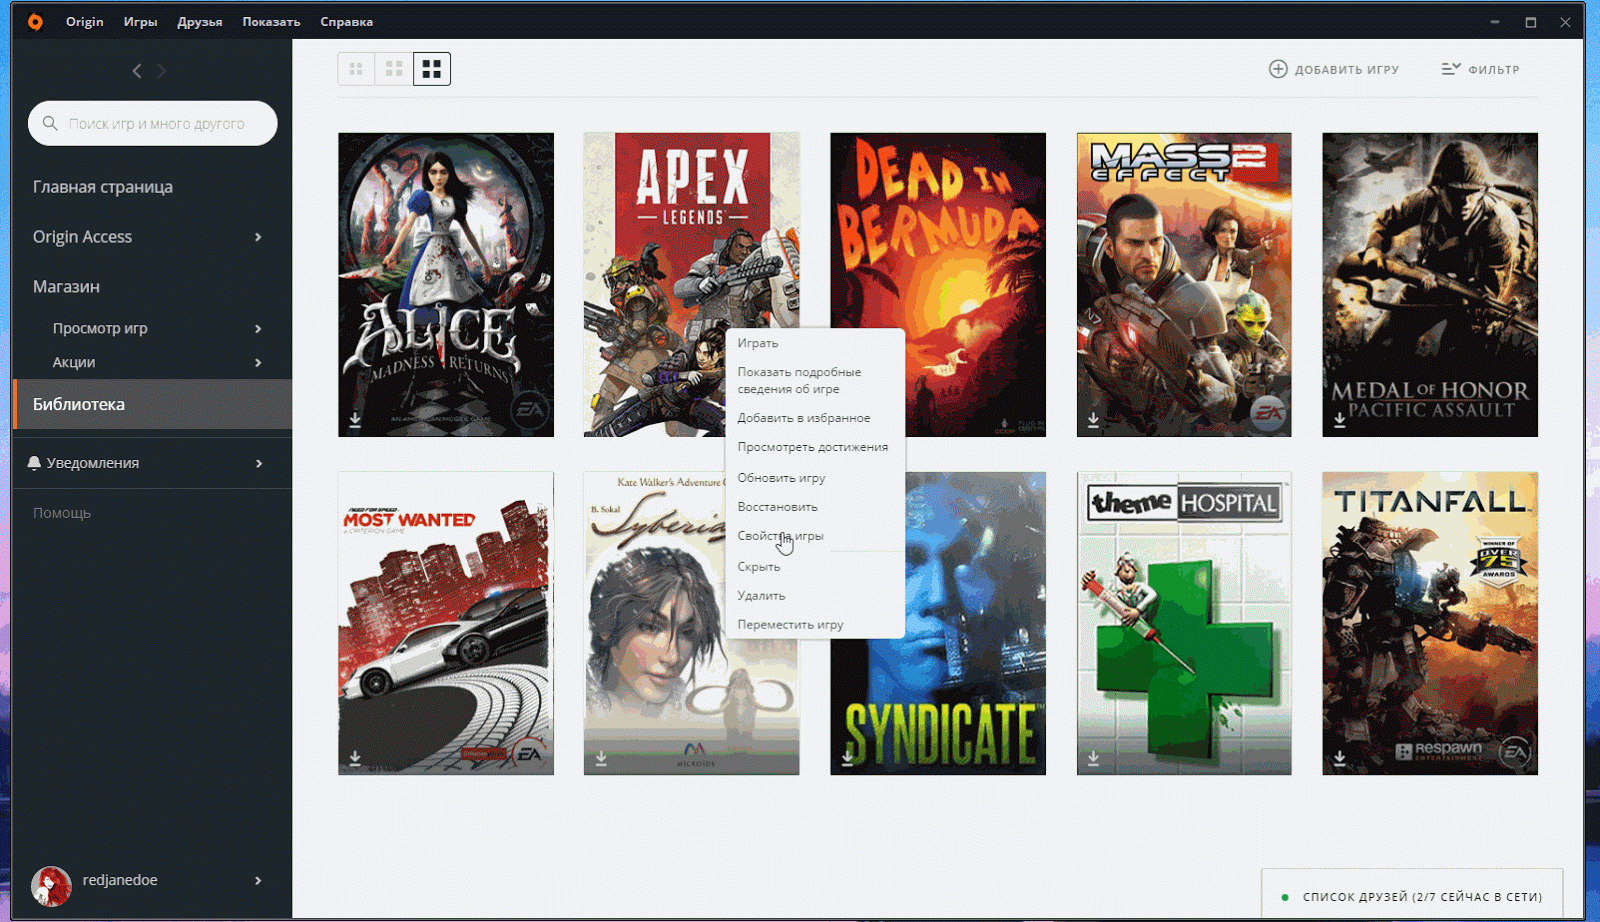Expand Просмотр игр chevron
1600x922 pixels.
(x=258, y=329)
